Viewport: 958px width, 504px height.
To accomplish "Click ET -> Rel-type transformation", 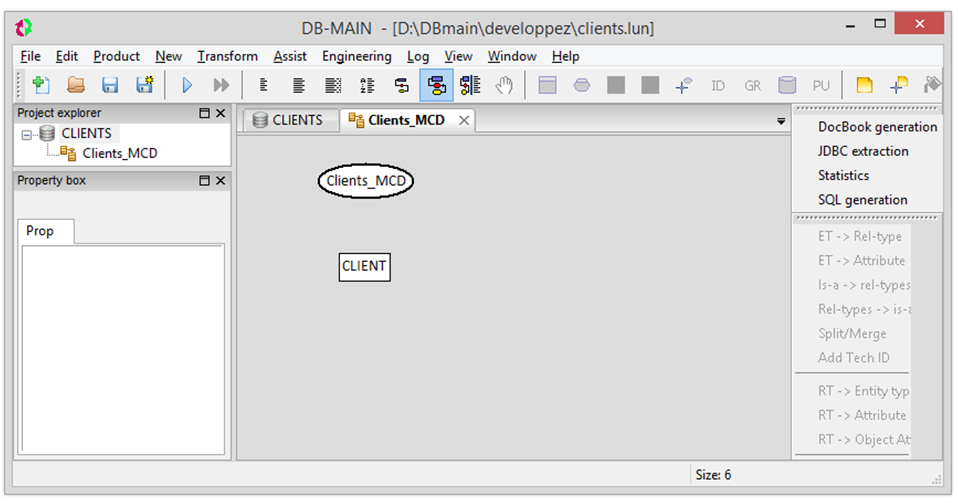I will [860, 236].
